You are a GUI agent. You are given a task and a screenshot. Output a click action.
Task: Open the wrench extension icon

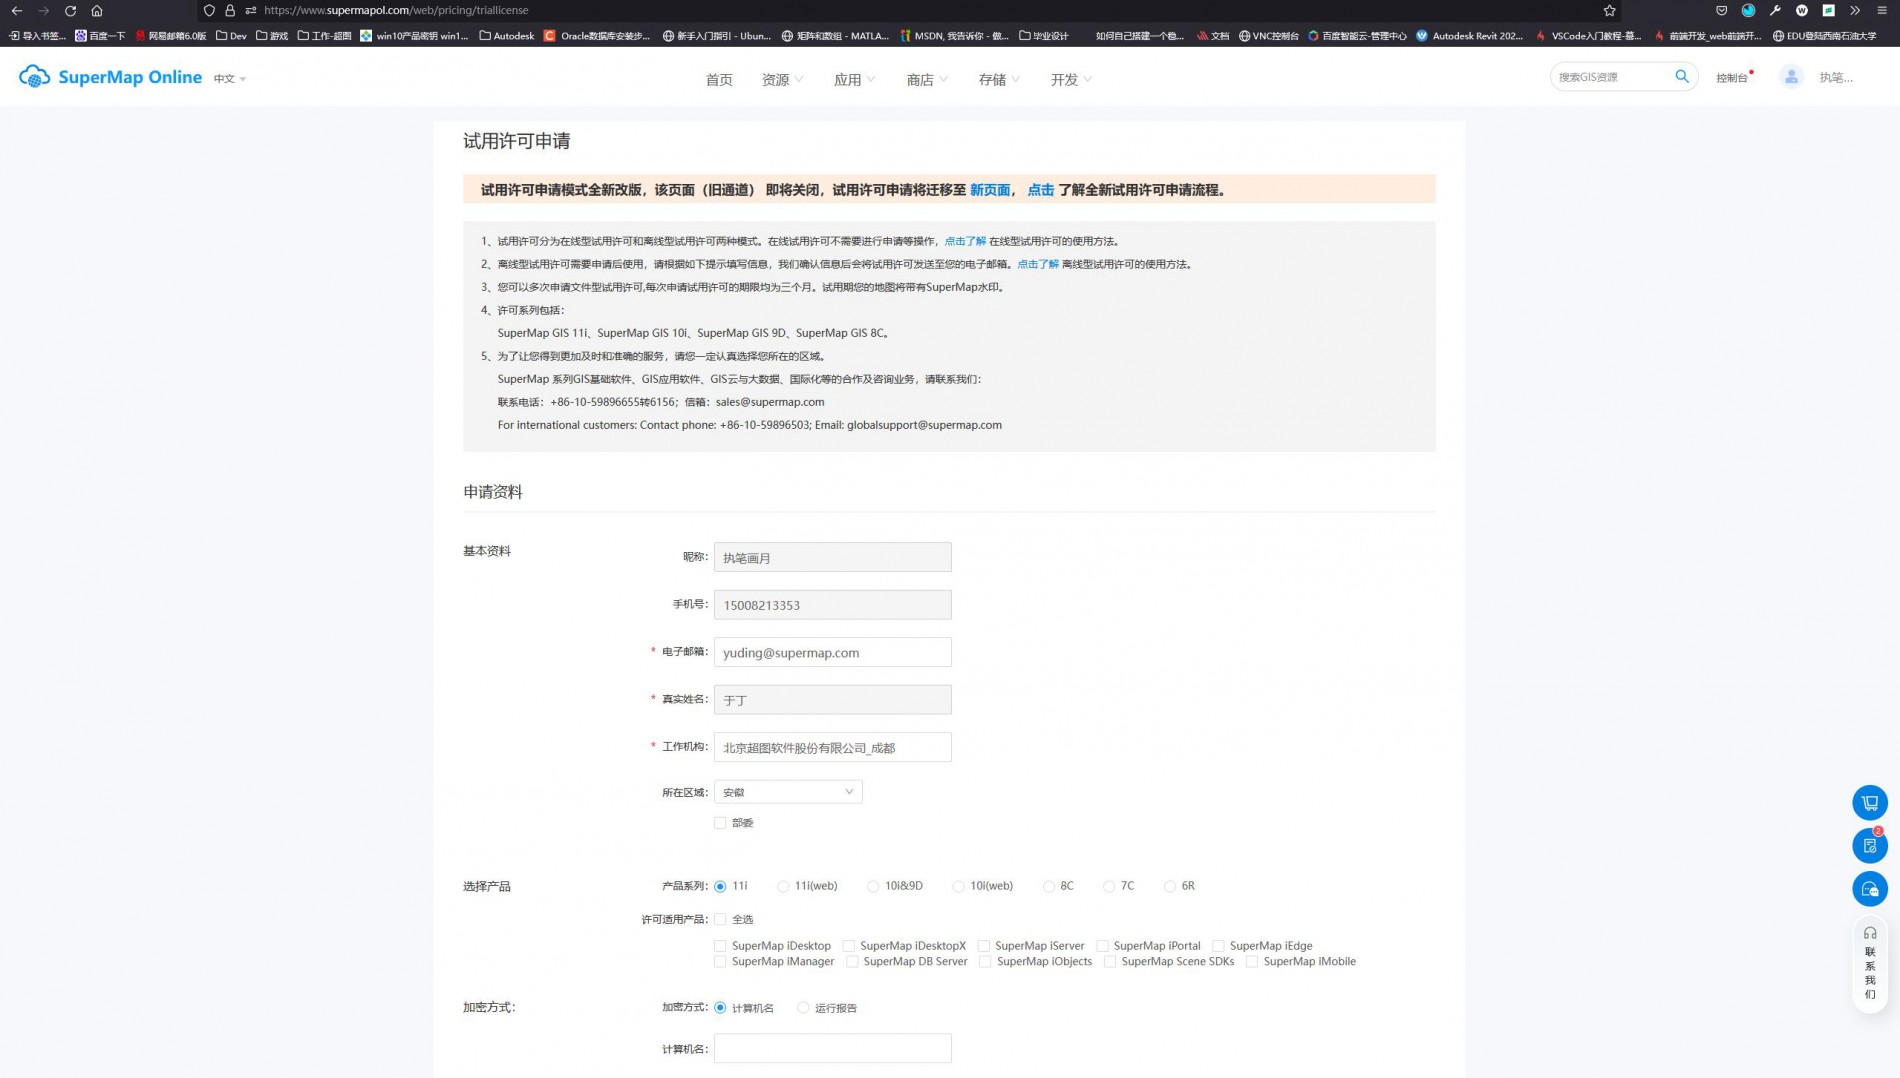[x=1775, y=11]
